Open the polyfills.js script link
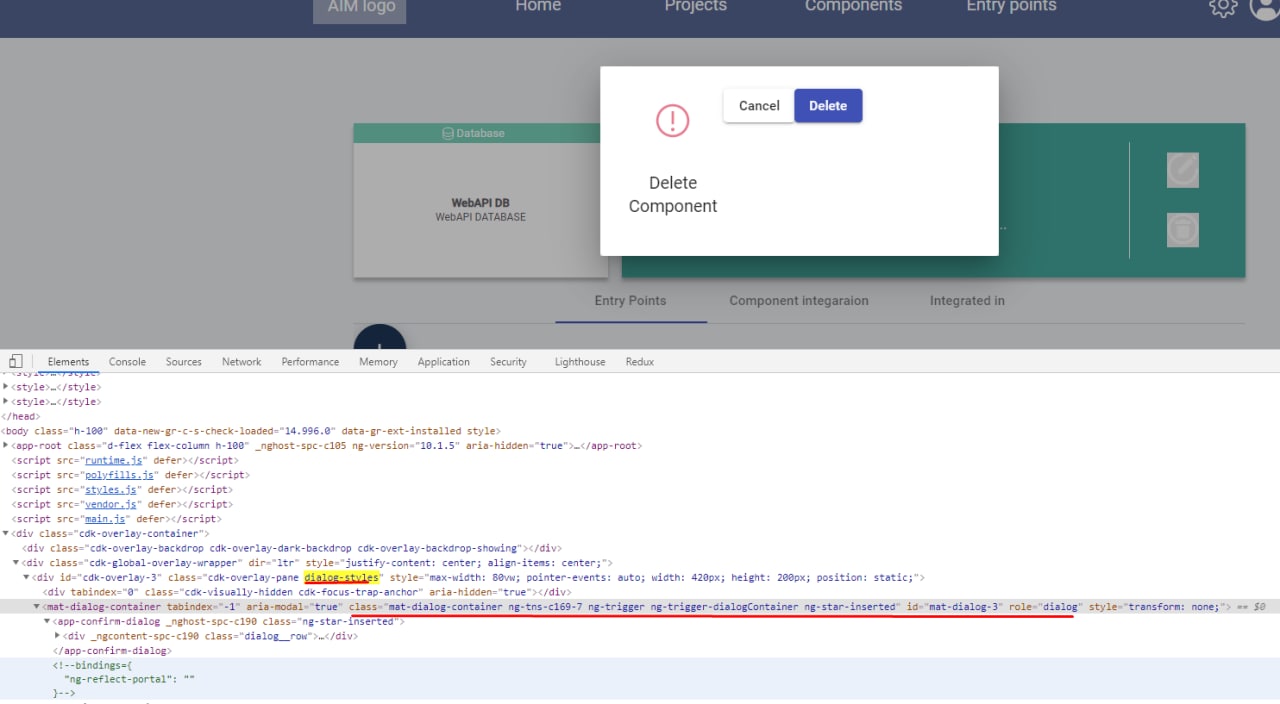The height and width of the screenshot is (704, 1280). point(119,475)
